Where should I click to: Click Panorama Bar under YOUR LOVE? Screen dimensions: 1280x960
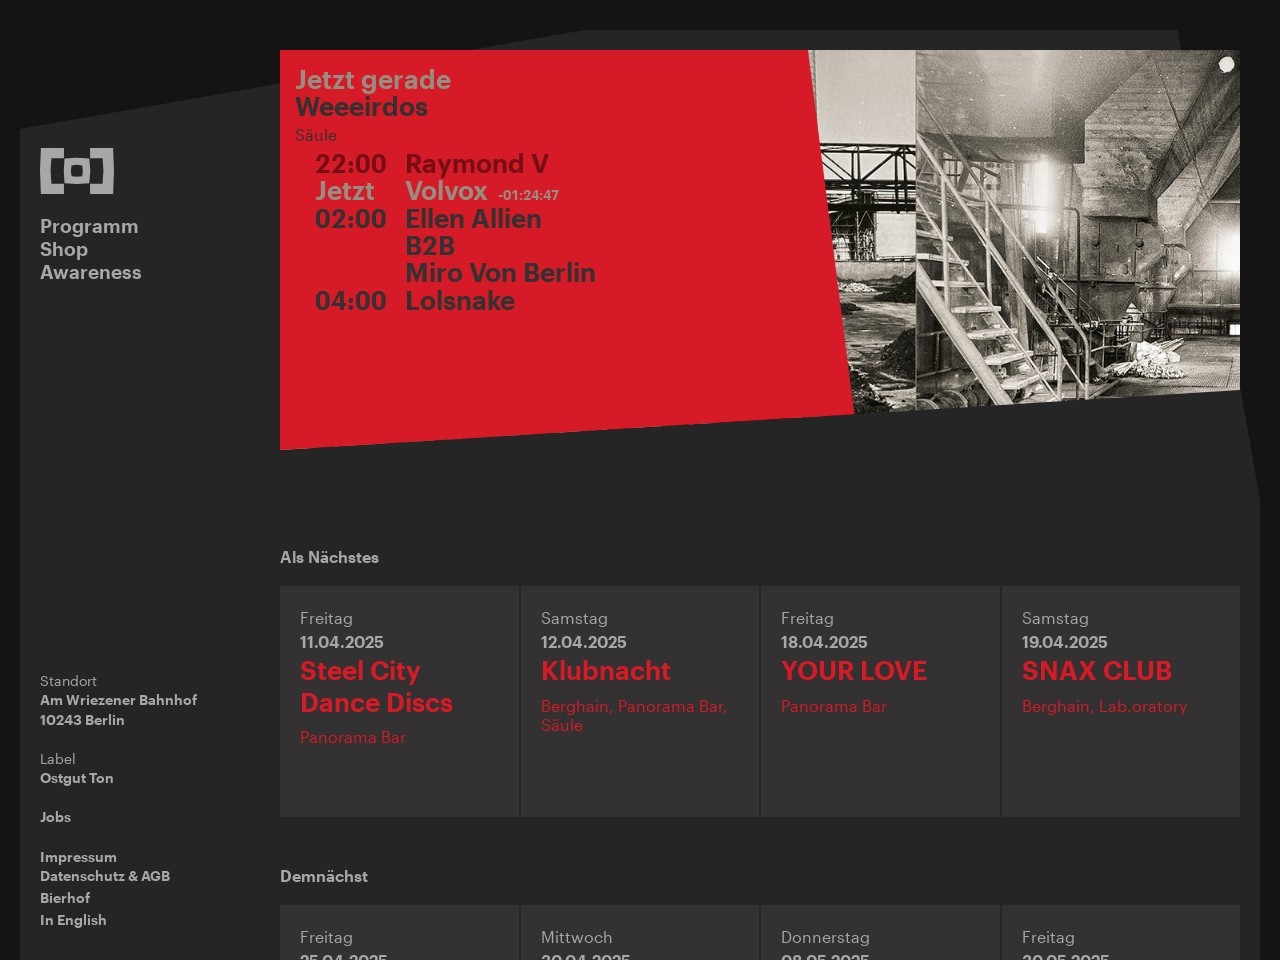pyautogui.click(x=834, y=706)
